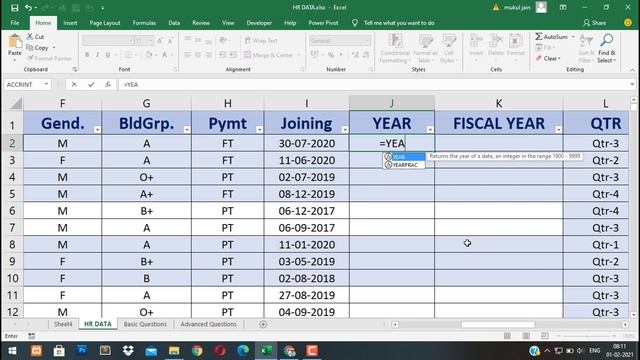
Task: Open the Pymt column filter dropdown
Action: click(260, 130)
